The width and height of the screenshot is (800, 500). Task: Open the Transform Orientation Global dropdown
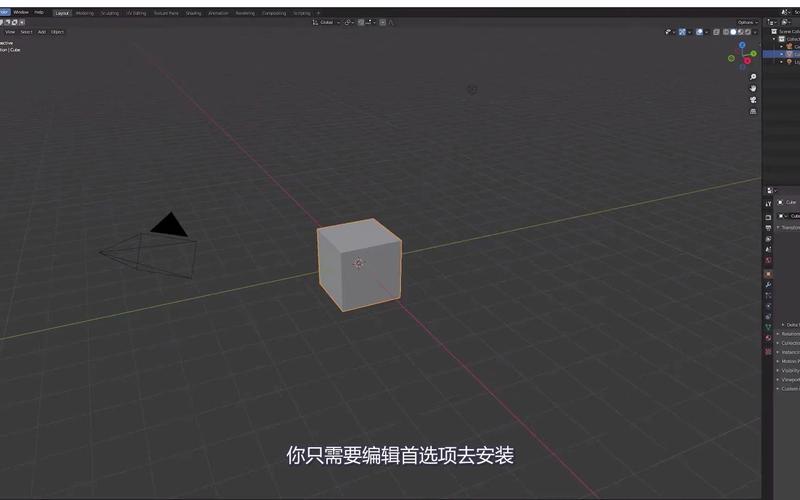[x=327, y=22]
